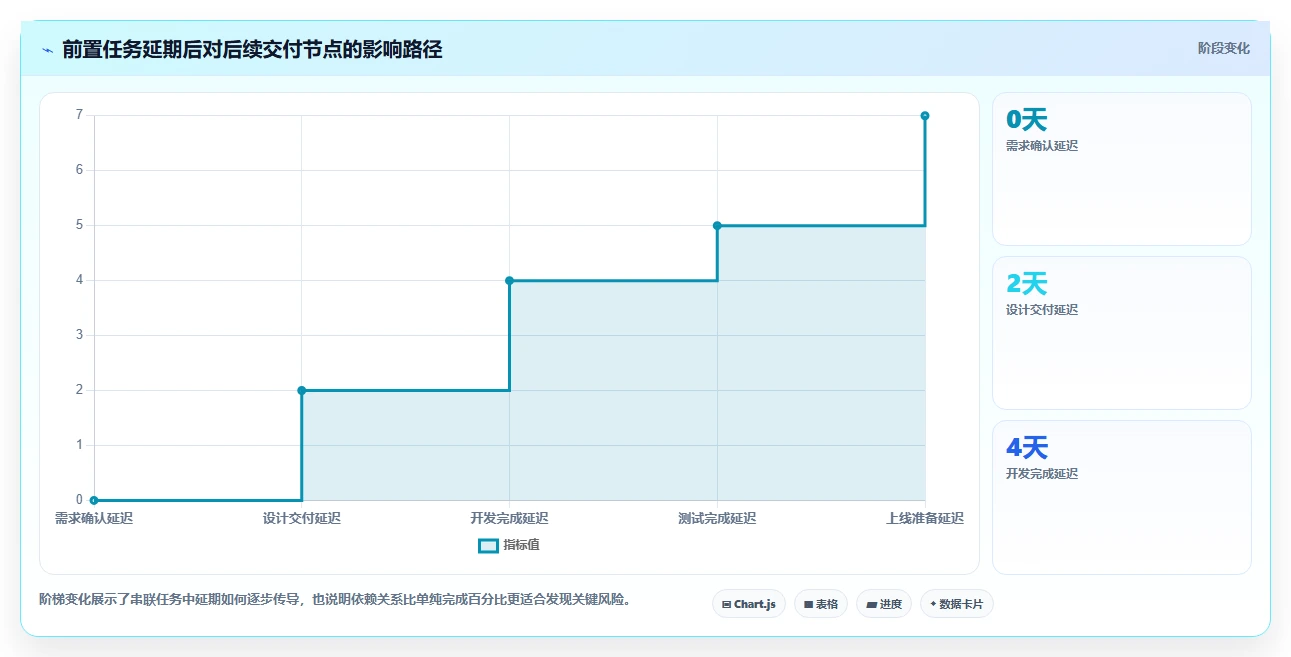The width and height of the screenshot is (1291, 657).
Task: Click the data point at 测试完成延迟 value 5
Action: (717, 225)
